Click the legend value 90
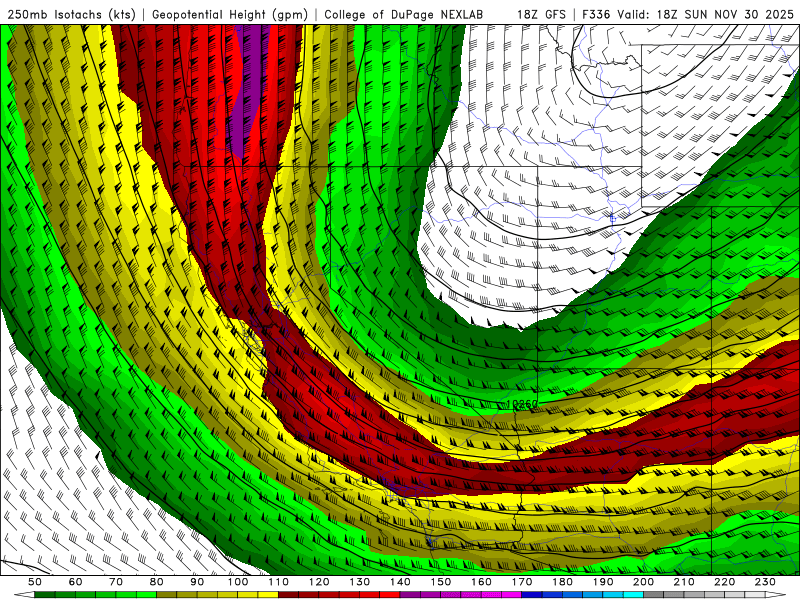 click(x=197, y=582)
